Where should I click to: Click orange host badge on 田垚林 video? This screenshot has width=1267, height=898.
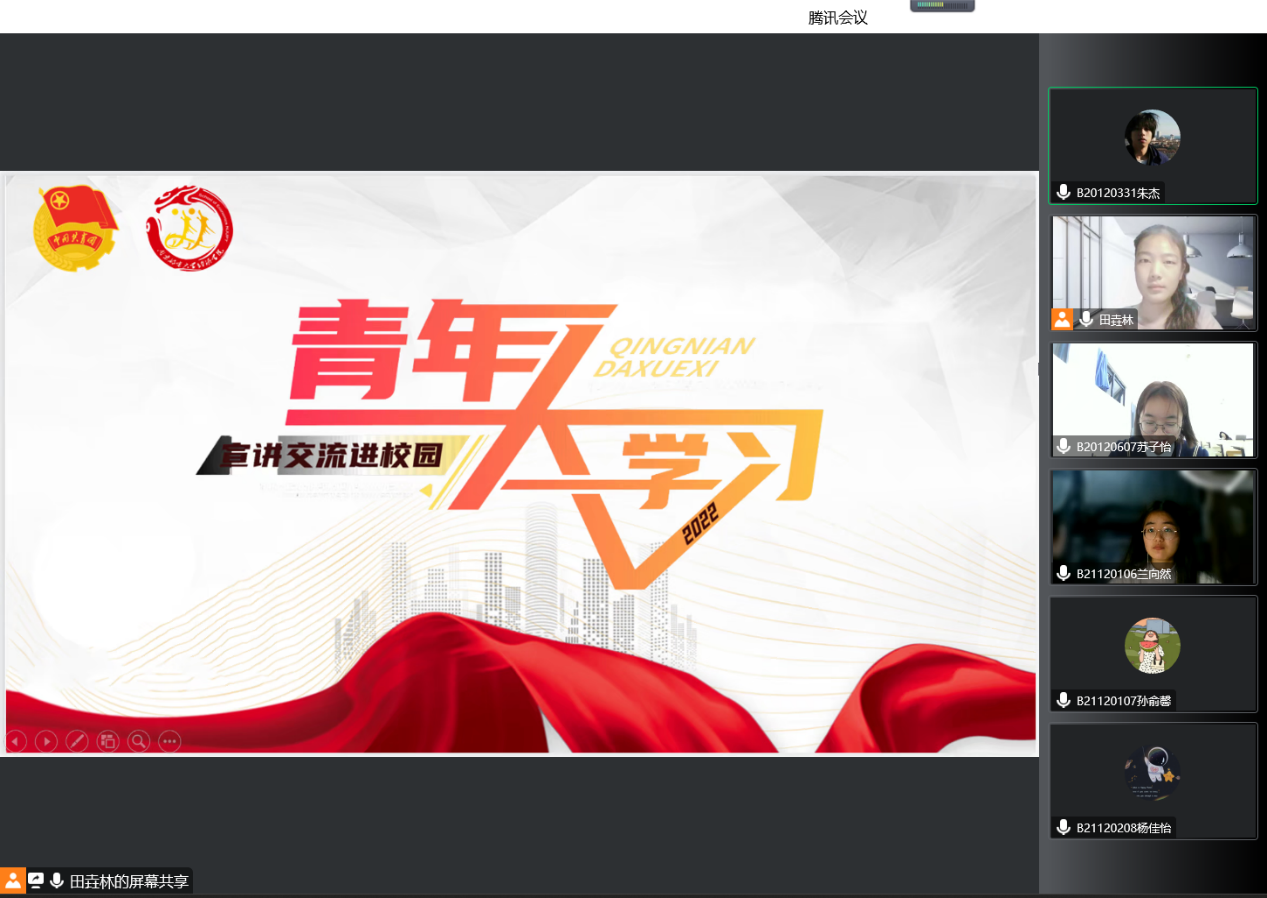pyautogui.click(x=1062, y=320)
